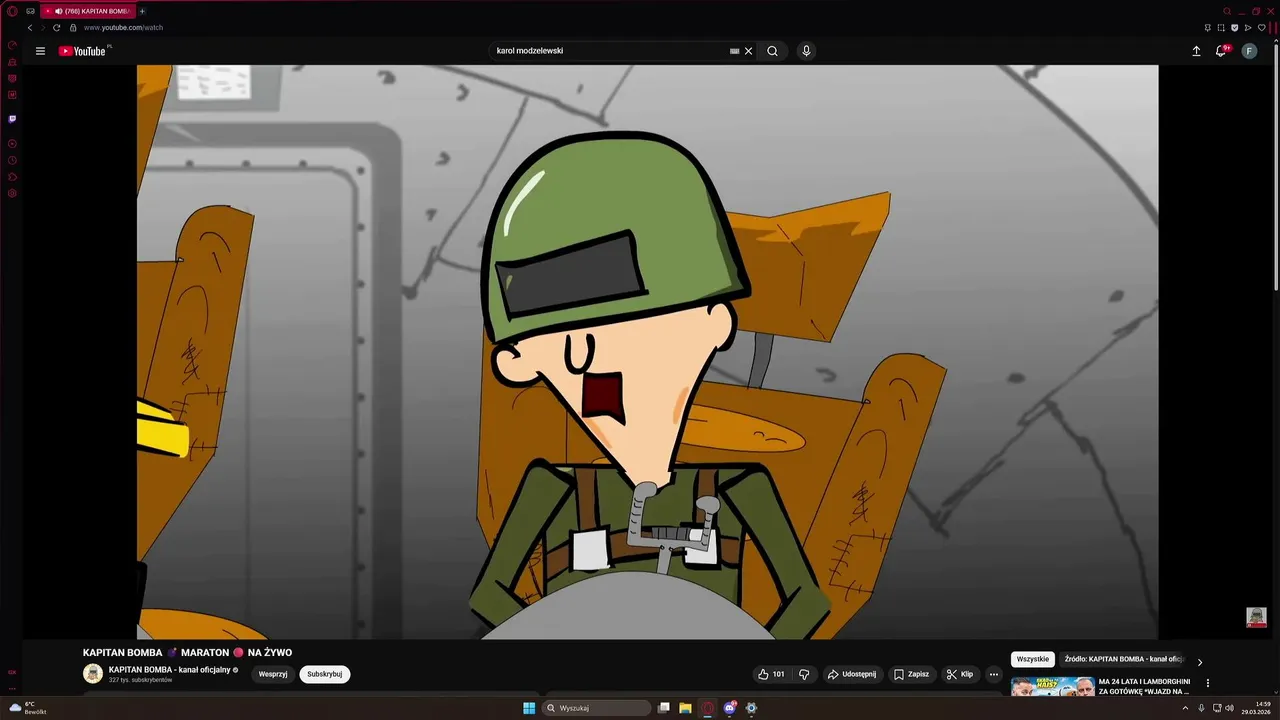Open the video watermark channel thumbnail
1280x720 pixels.
click(x=1256, y=617)
